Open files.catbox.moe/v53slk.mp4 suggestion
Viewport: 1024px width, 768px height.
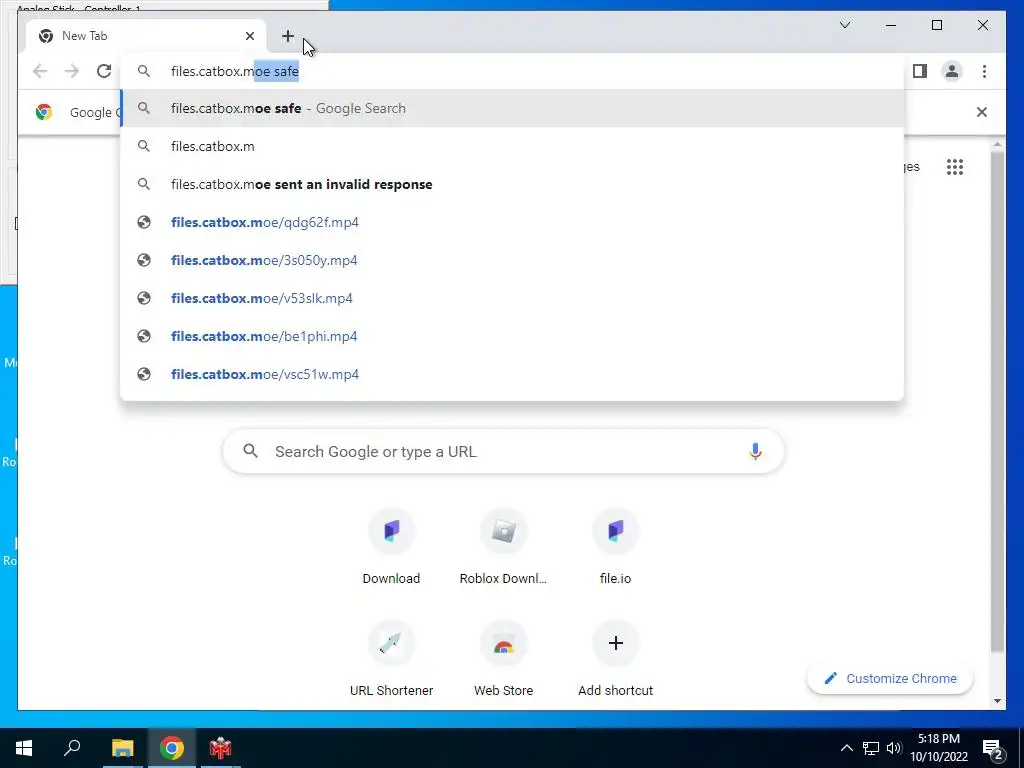click(x=512, y=298)
